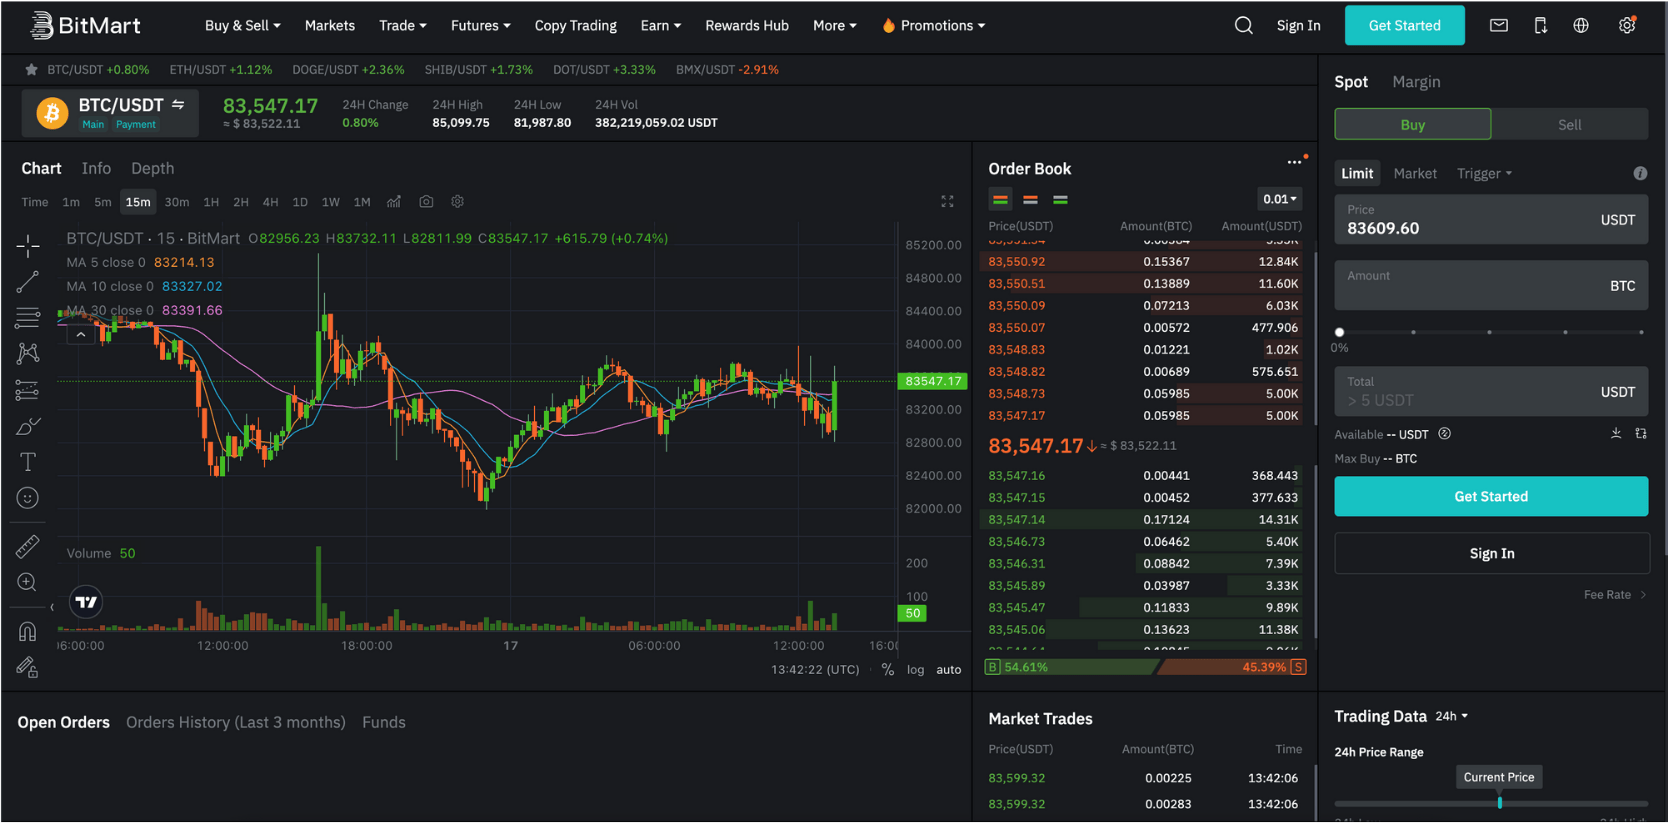
Task: Take a chart snapshot with the camera icon
Action: point(426,202)
